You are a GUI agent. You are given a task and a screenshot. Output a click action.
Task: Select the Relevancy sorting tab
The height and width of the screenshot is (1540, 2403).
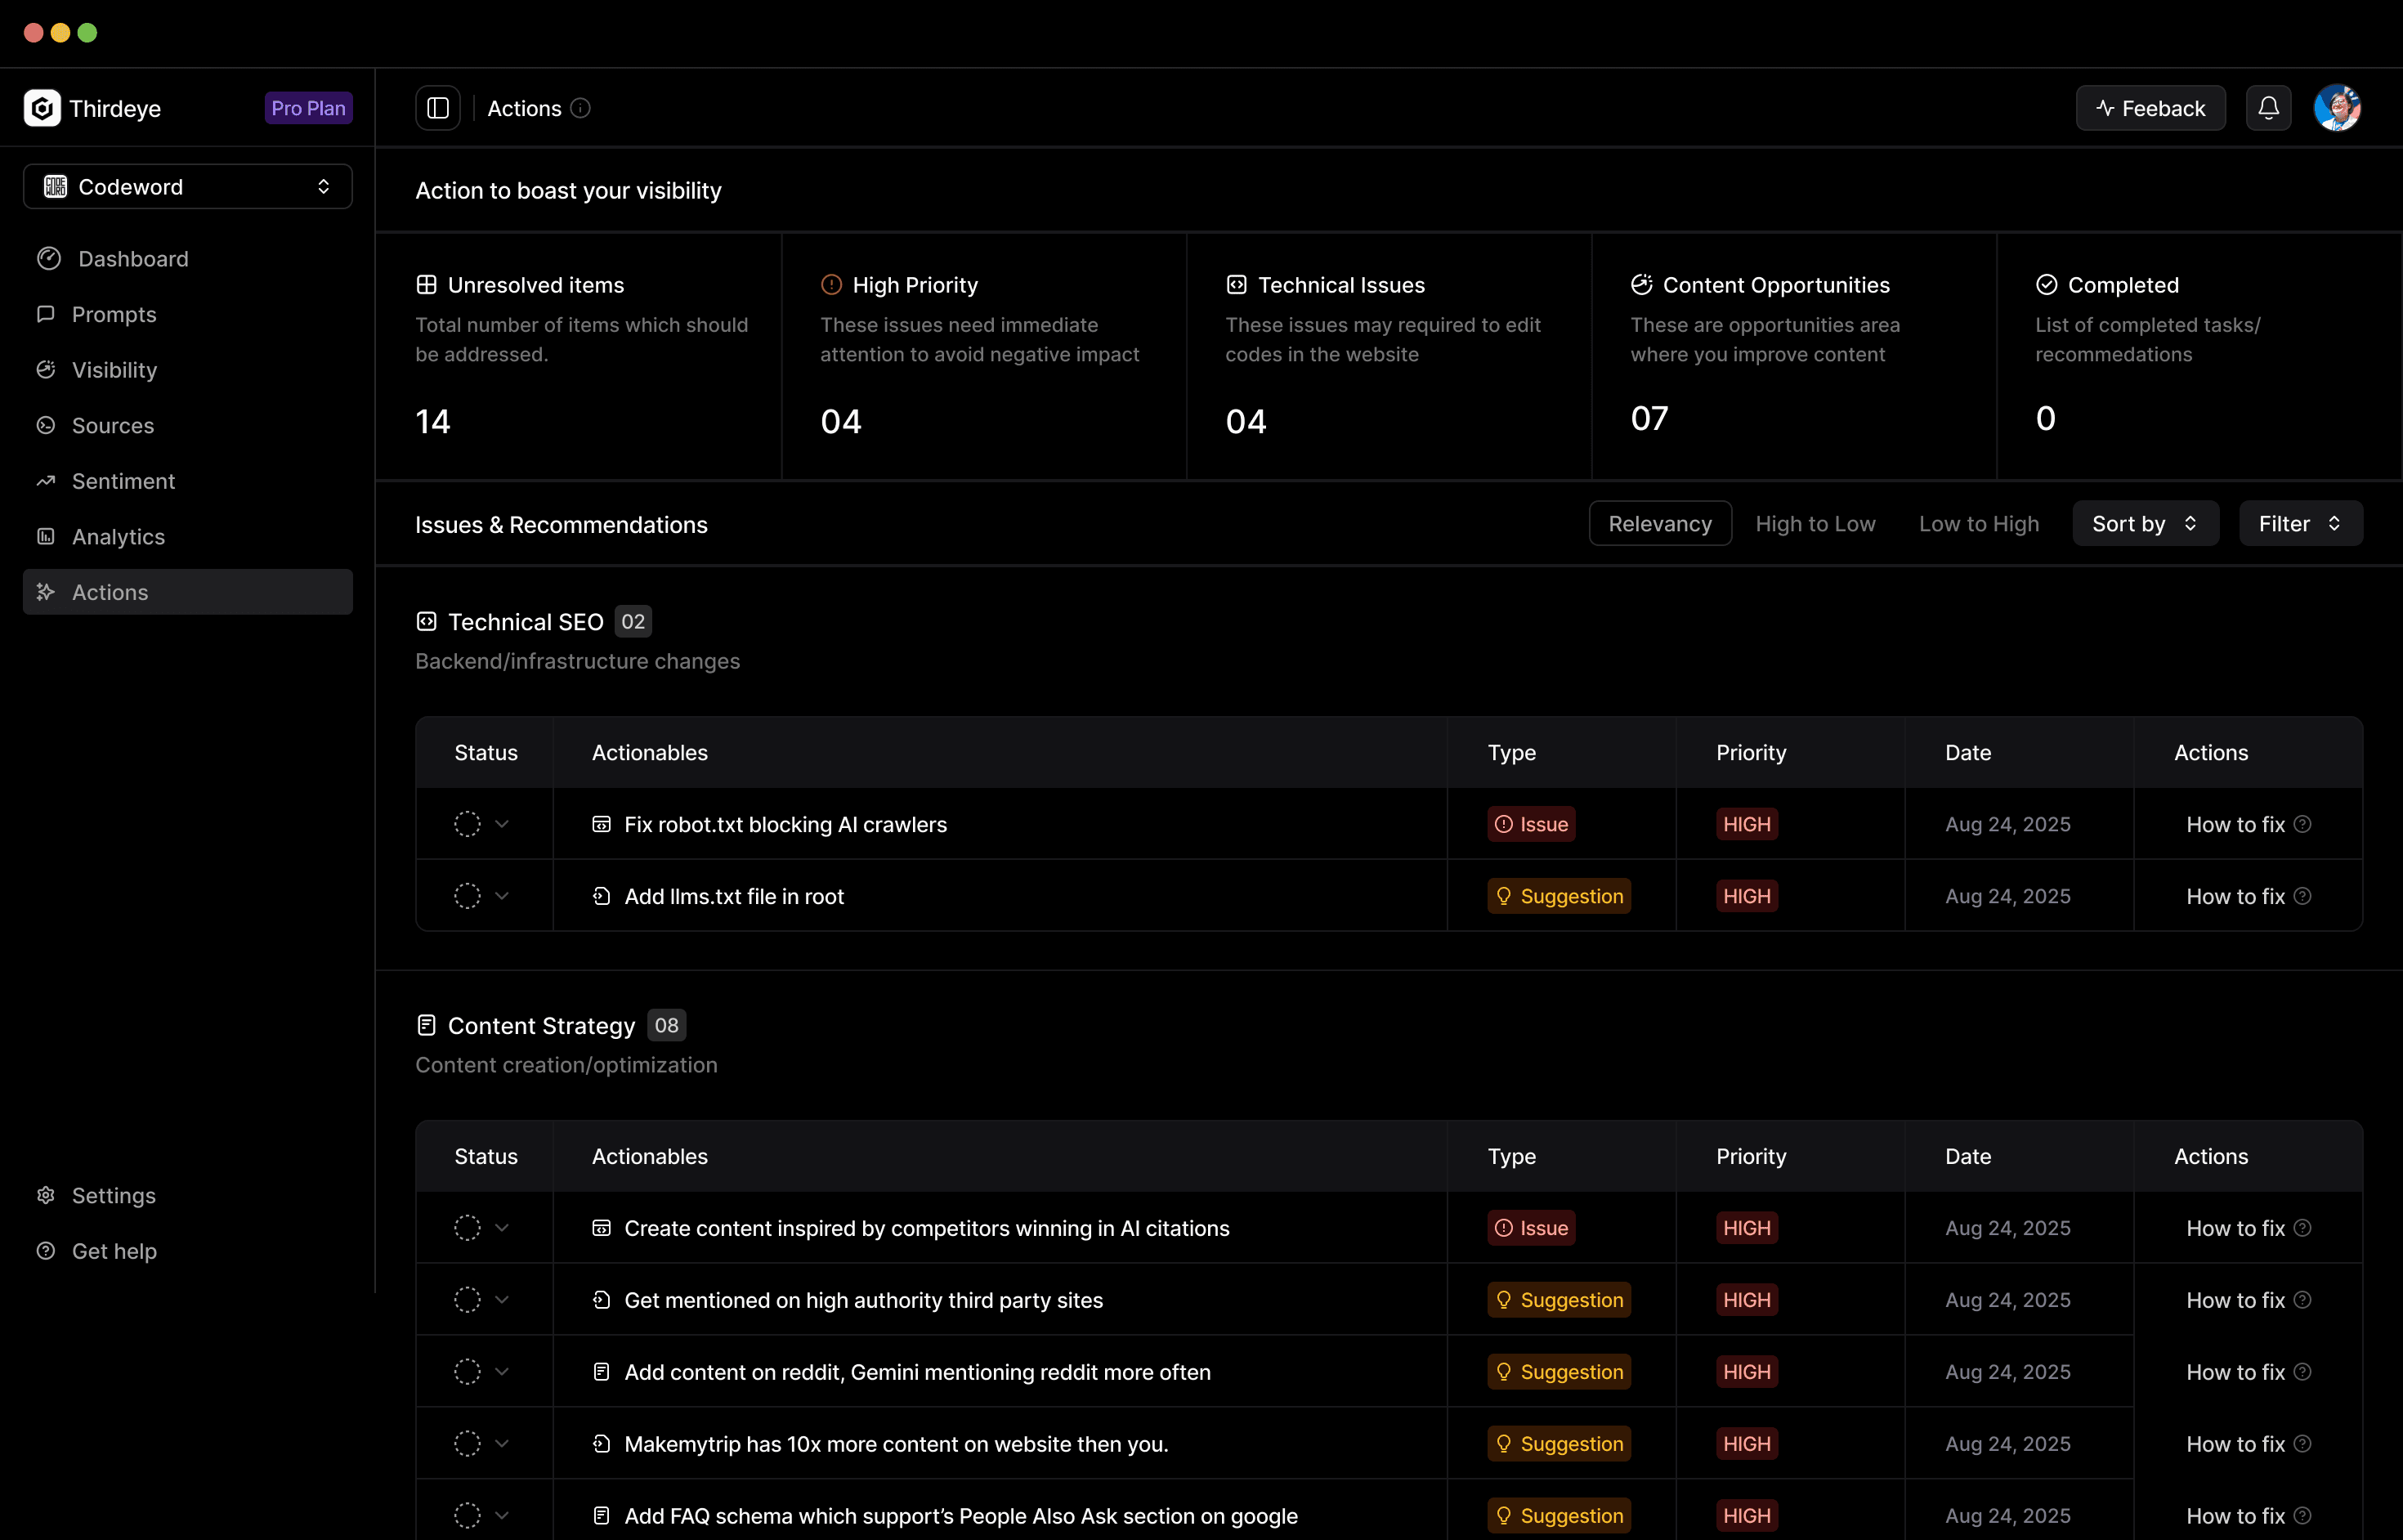coord(1660,524)
